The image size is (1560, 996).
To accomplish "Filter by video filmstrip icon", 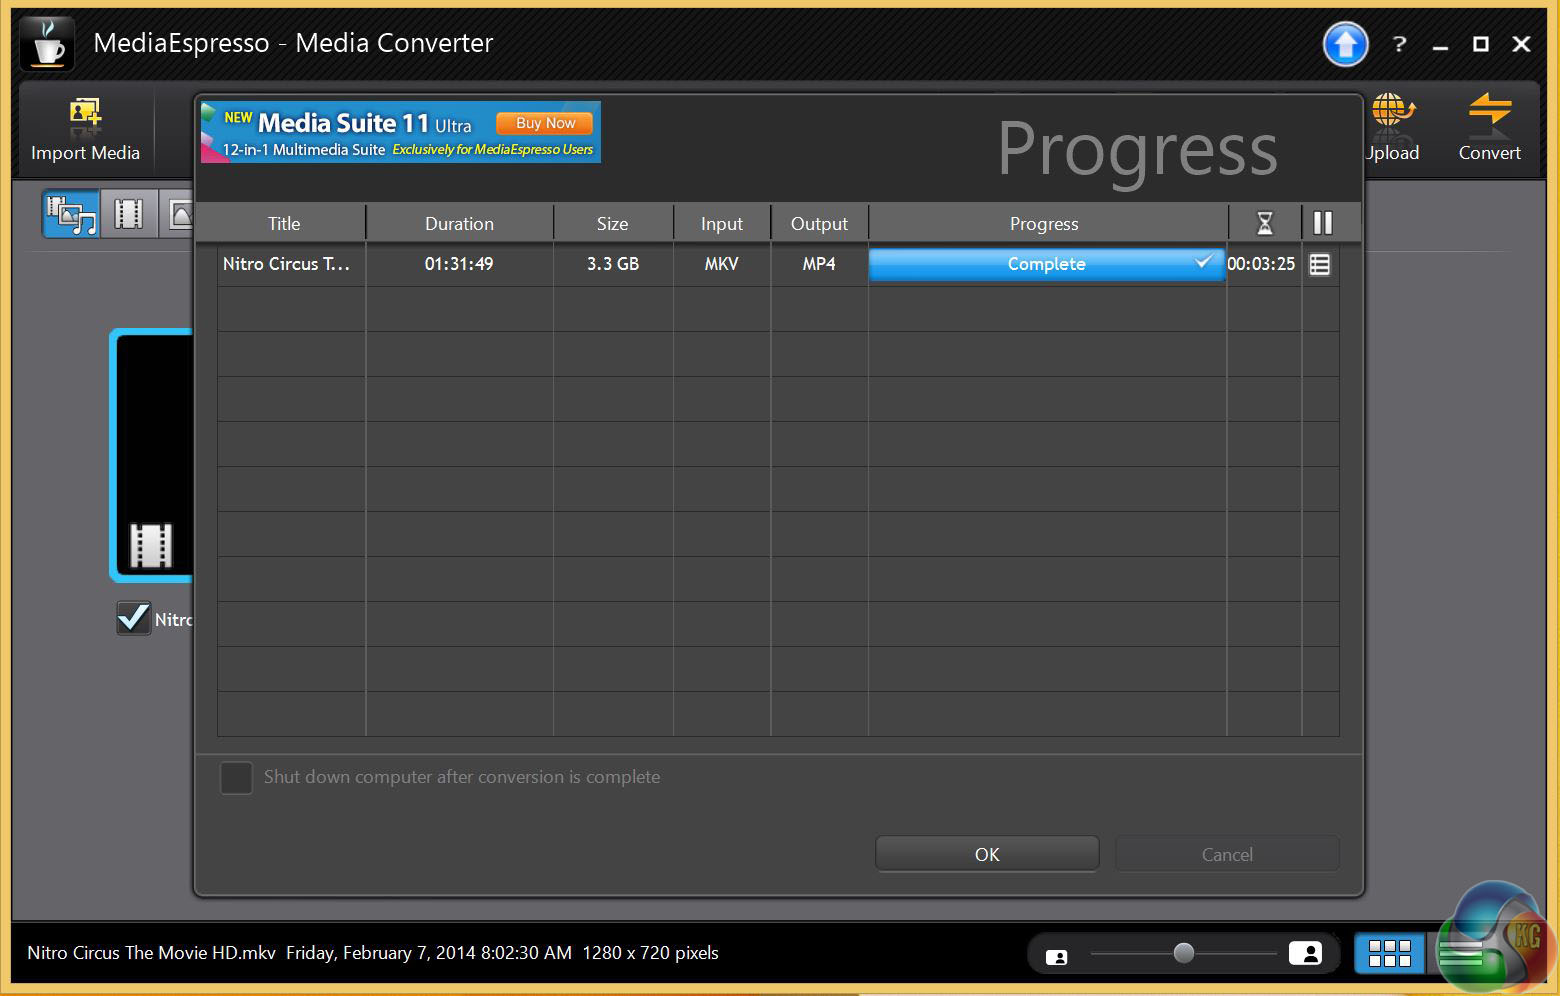I will (x=129, y=214).
